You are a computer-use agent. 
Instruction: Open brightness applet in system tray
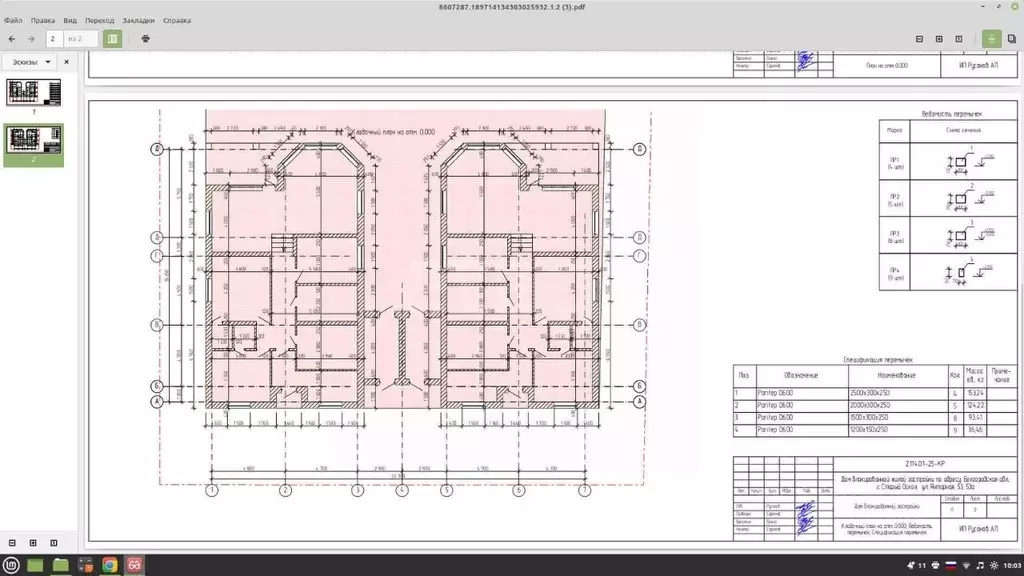coord(994,566)
